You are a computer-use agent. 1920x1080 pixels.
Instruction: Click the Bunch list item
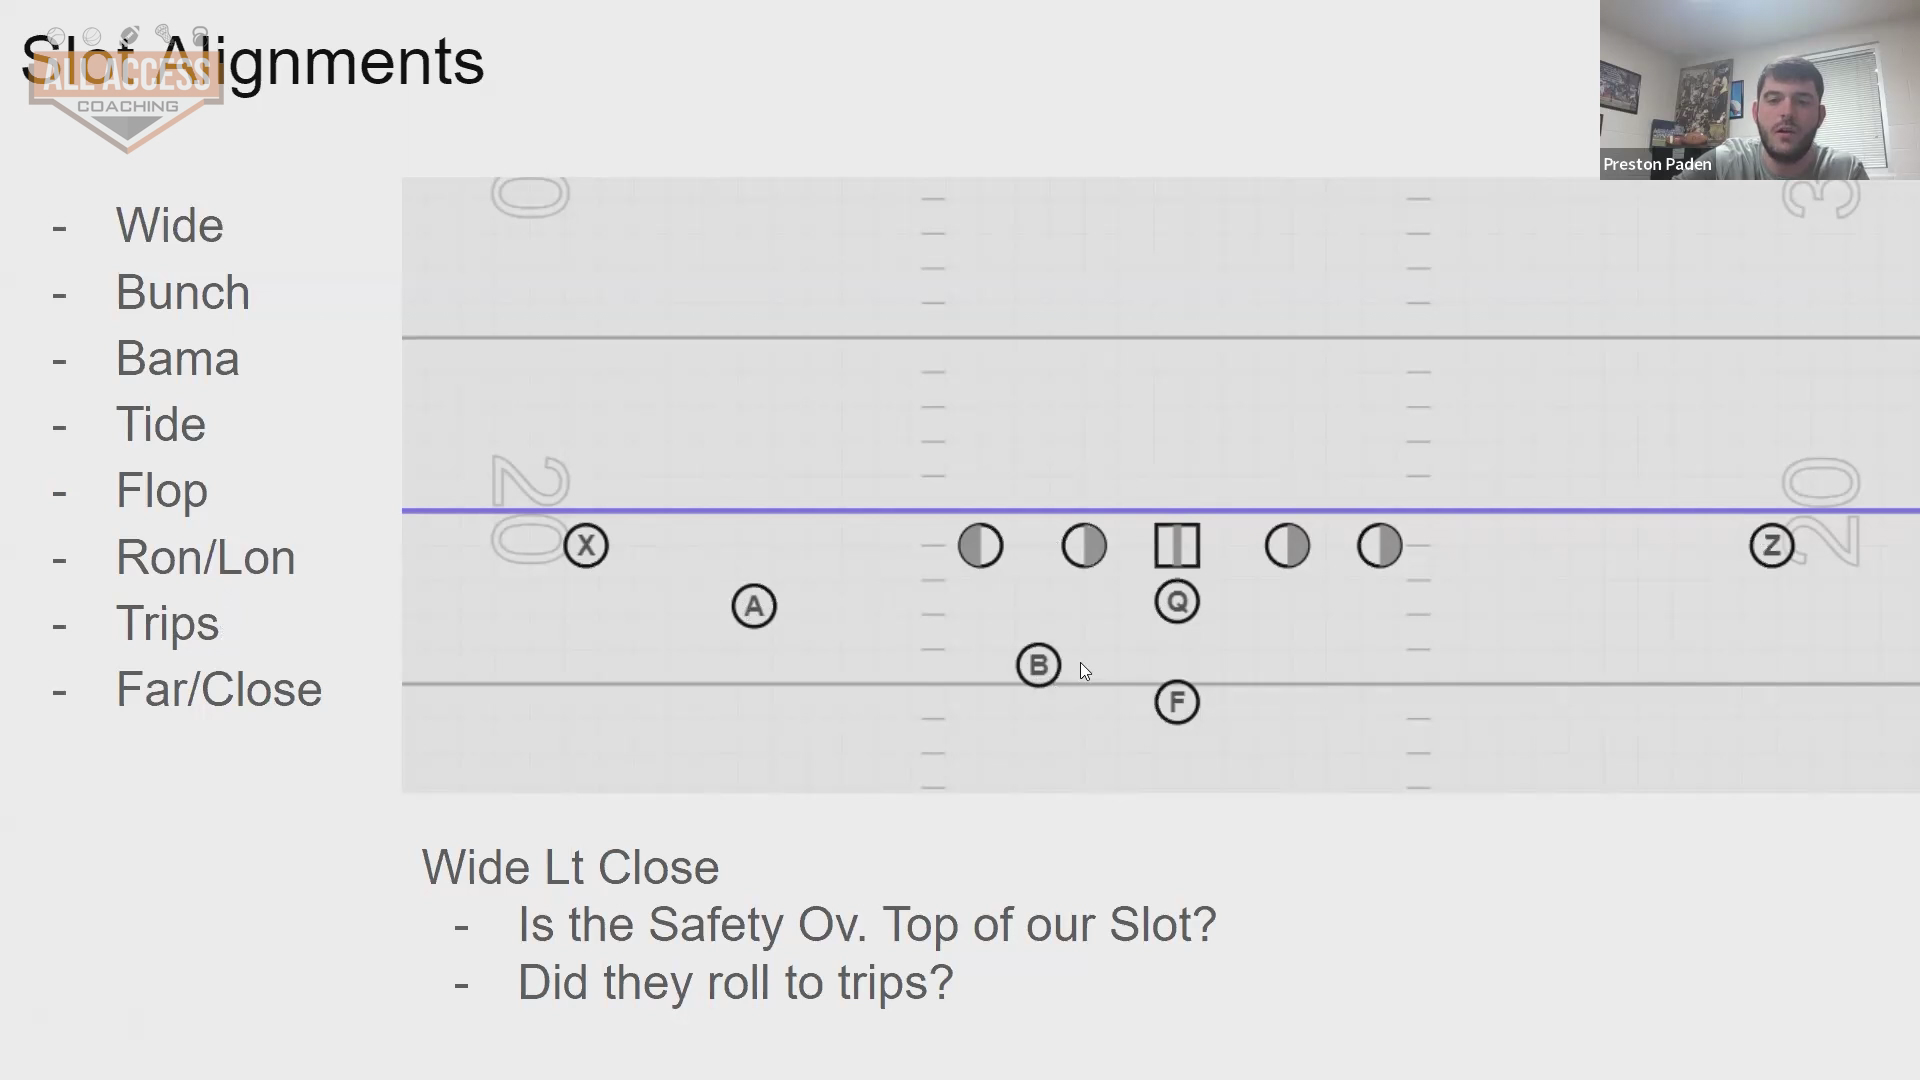point(183,293)
